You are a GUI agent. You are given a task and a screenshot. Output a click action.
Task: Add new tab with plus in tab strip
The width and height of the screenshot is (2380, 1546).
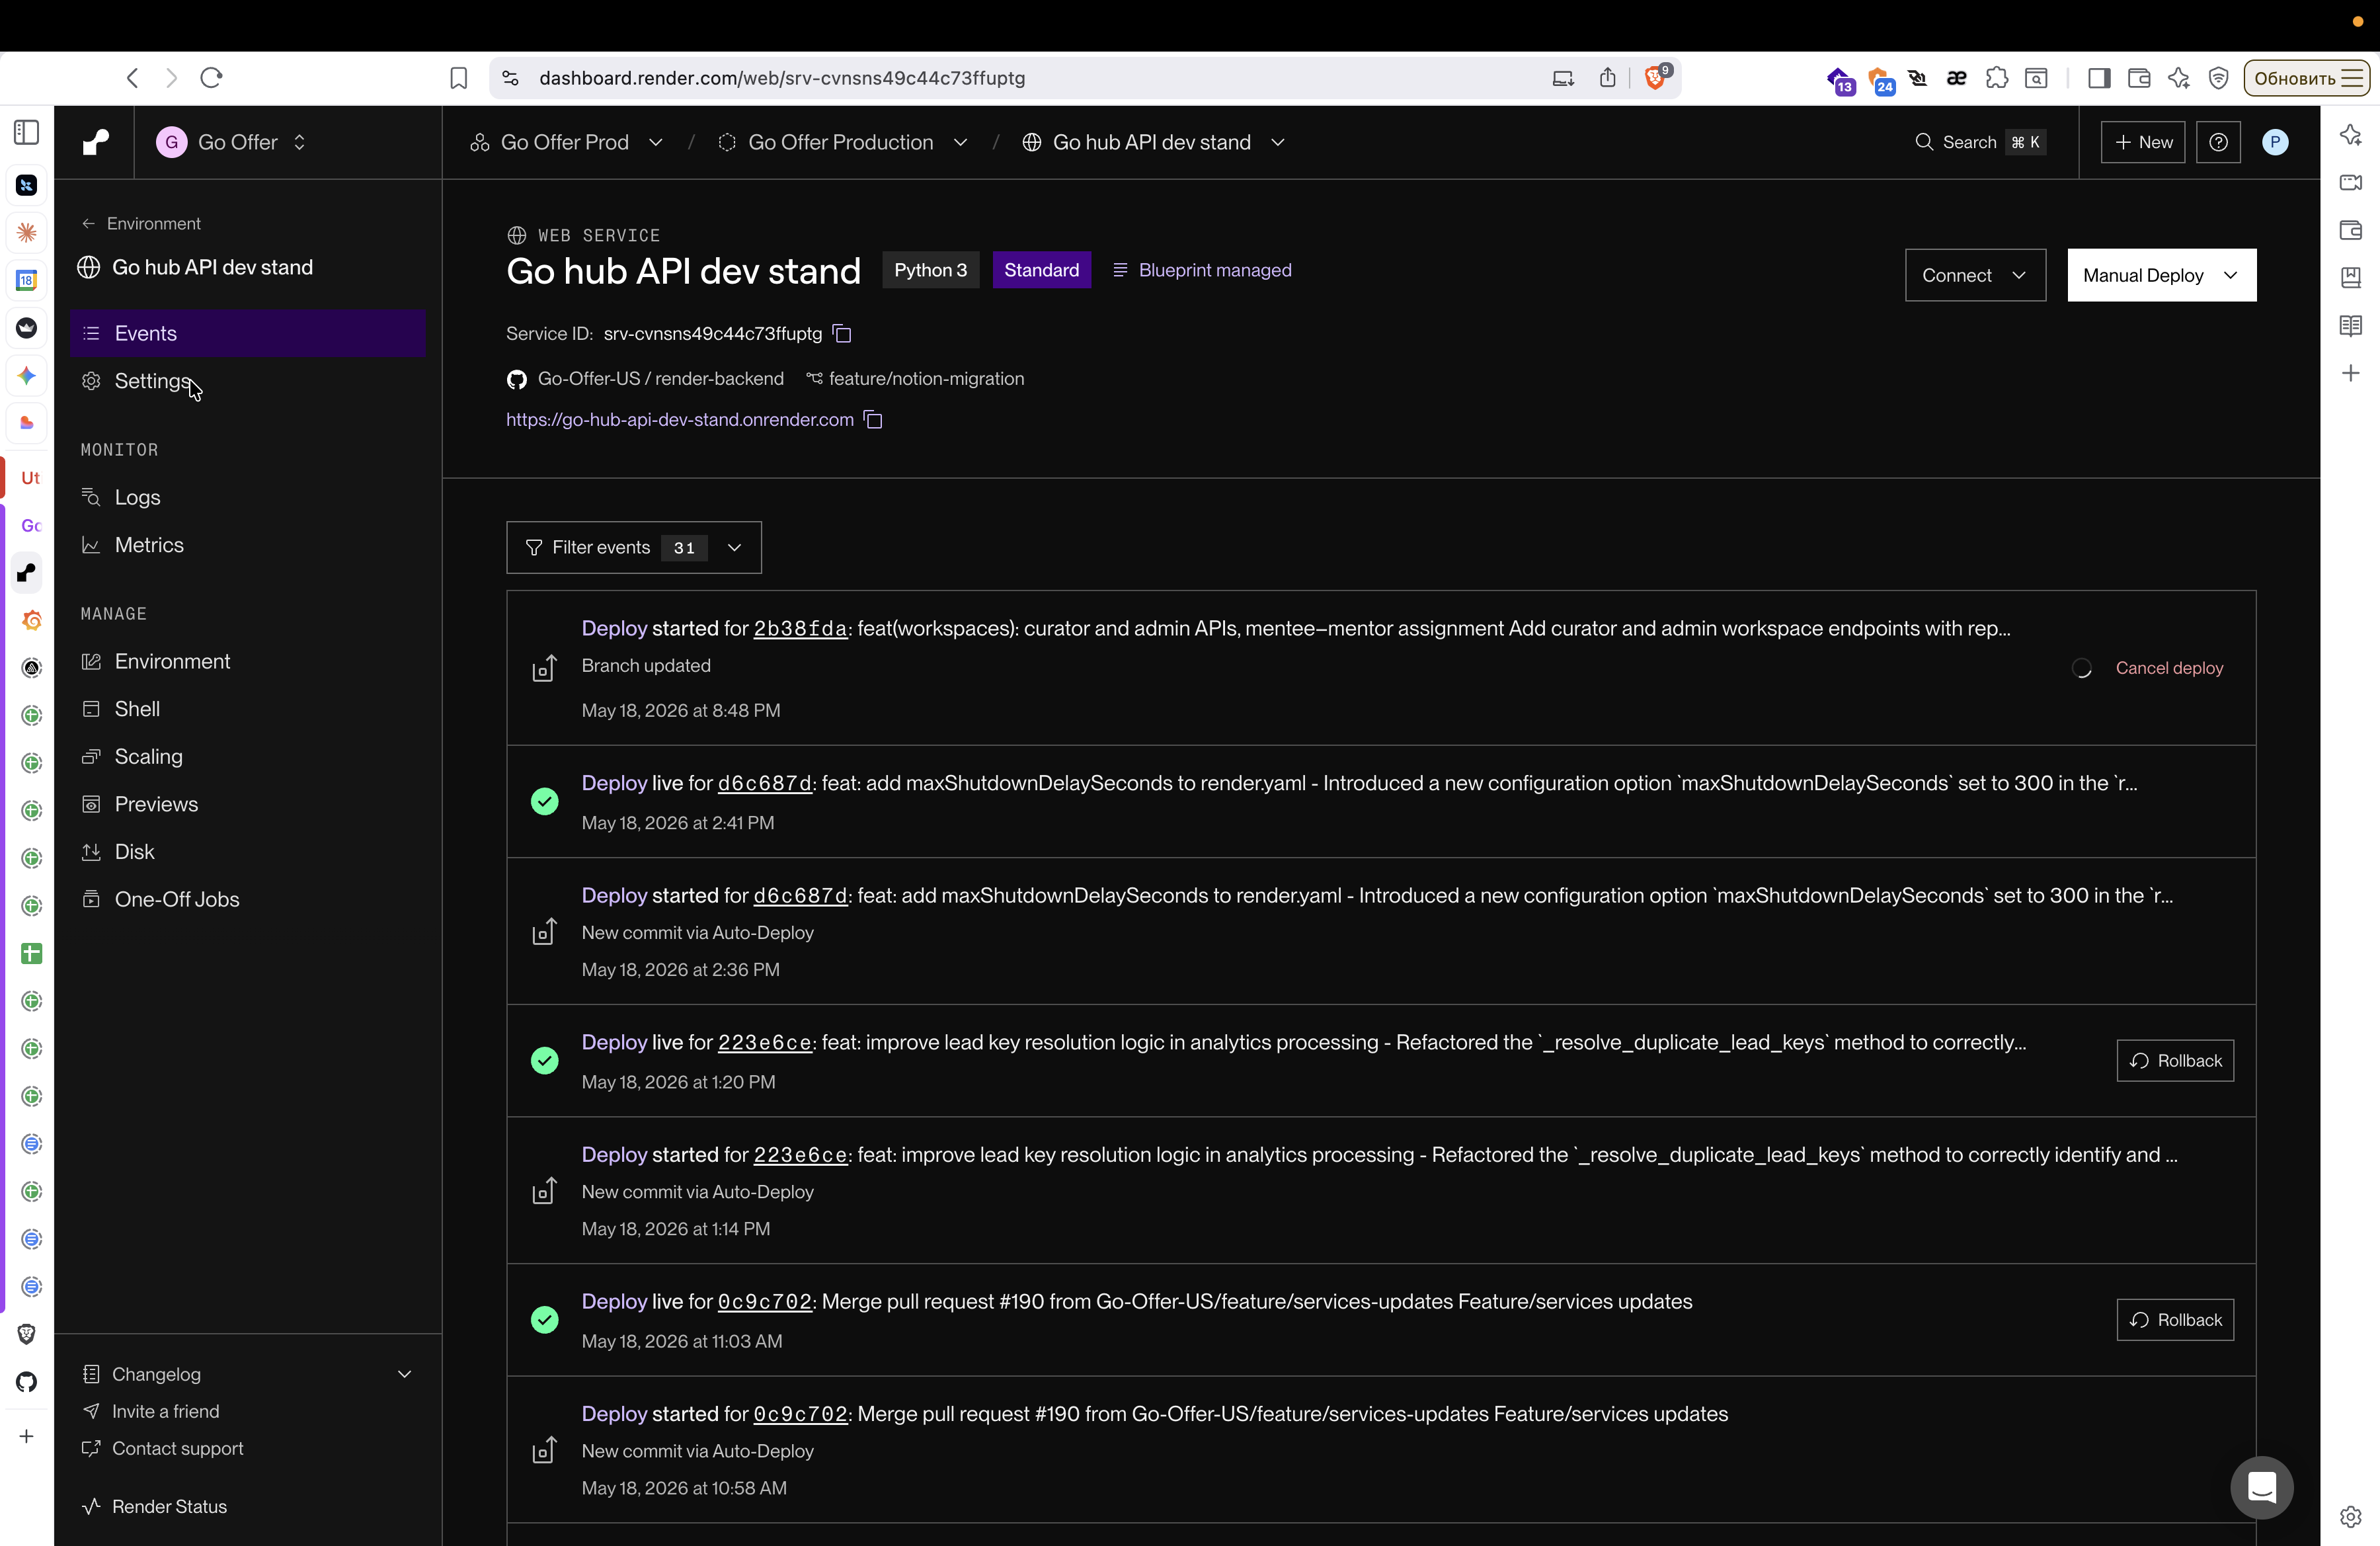(27, 1437)
